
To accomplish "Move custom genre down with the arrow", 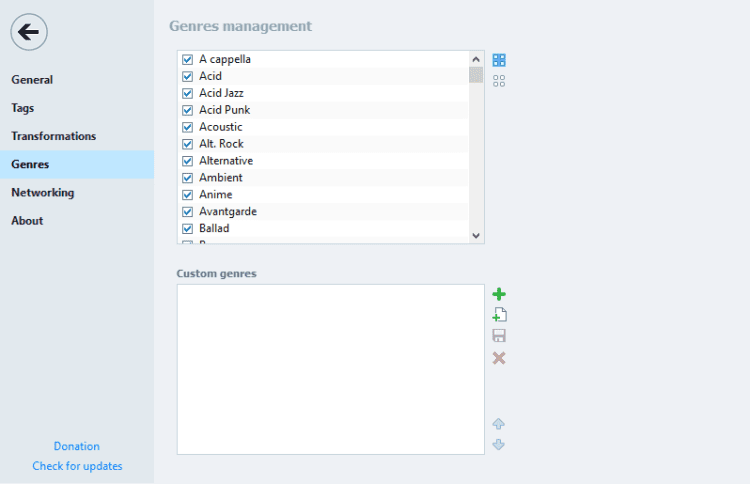I will point(499,445).
